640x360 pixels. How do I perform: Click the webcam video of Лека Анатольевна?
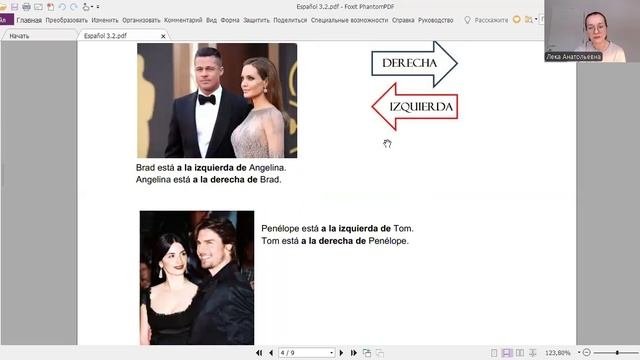(592, 31)
